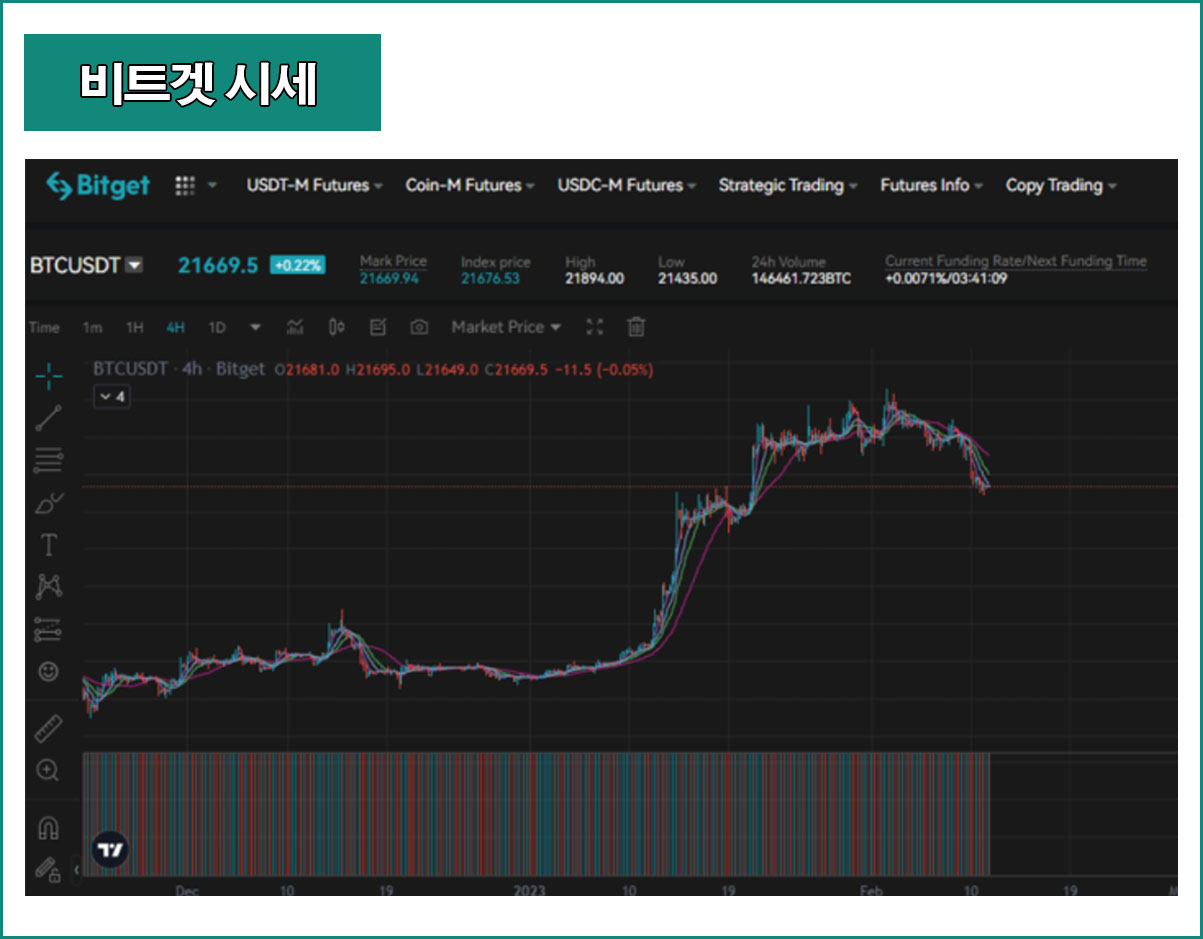Screen dimensions: 1203x939
Task: Enter fullscreen chart mode
Action: [595, 327]
